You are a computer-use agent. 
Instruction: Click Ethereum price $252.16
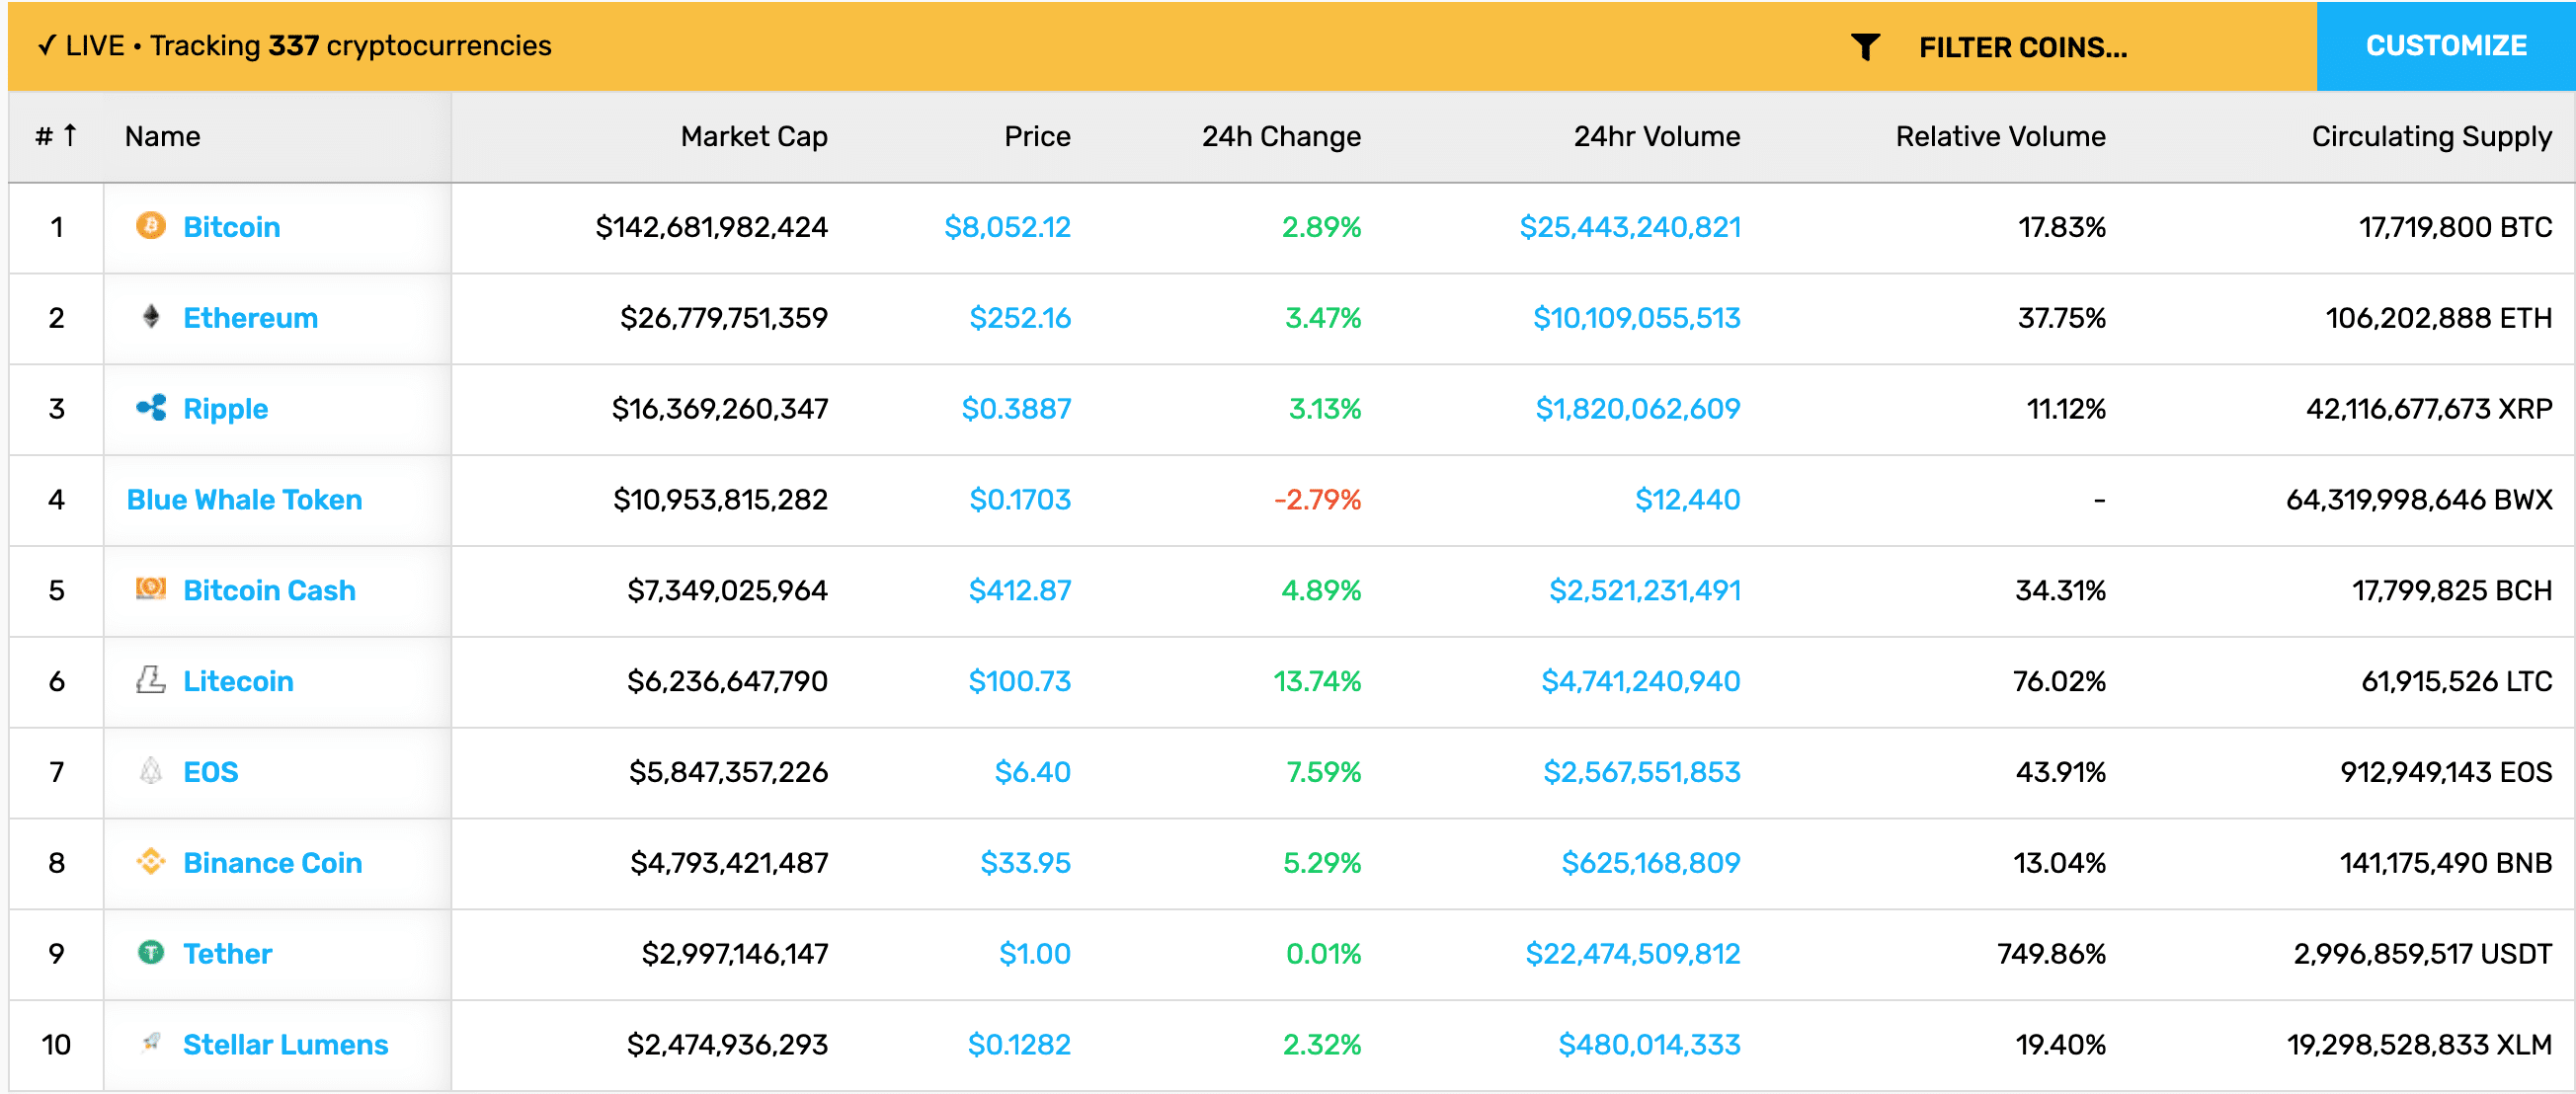(1020, 318)
